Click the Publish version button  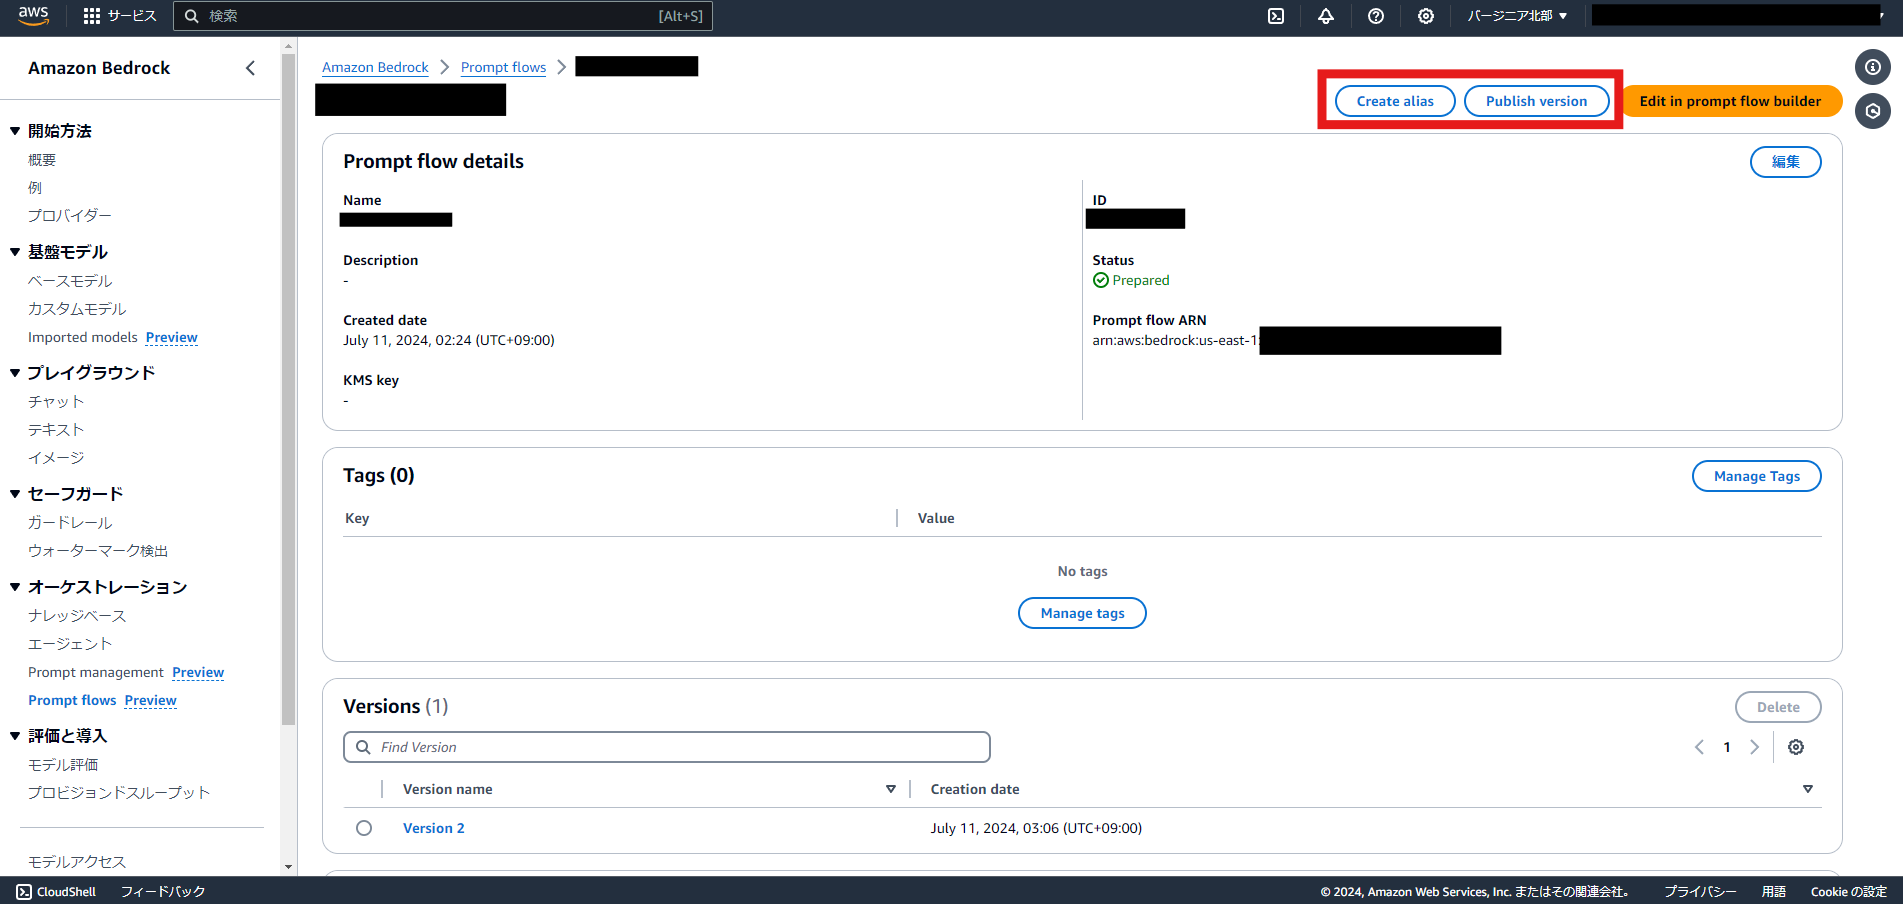click(1536, 101)
